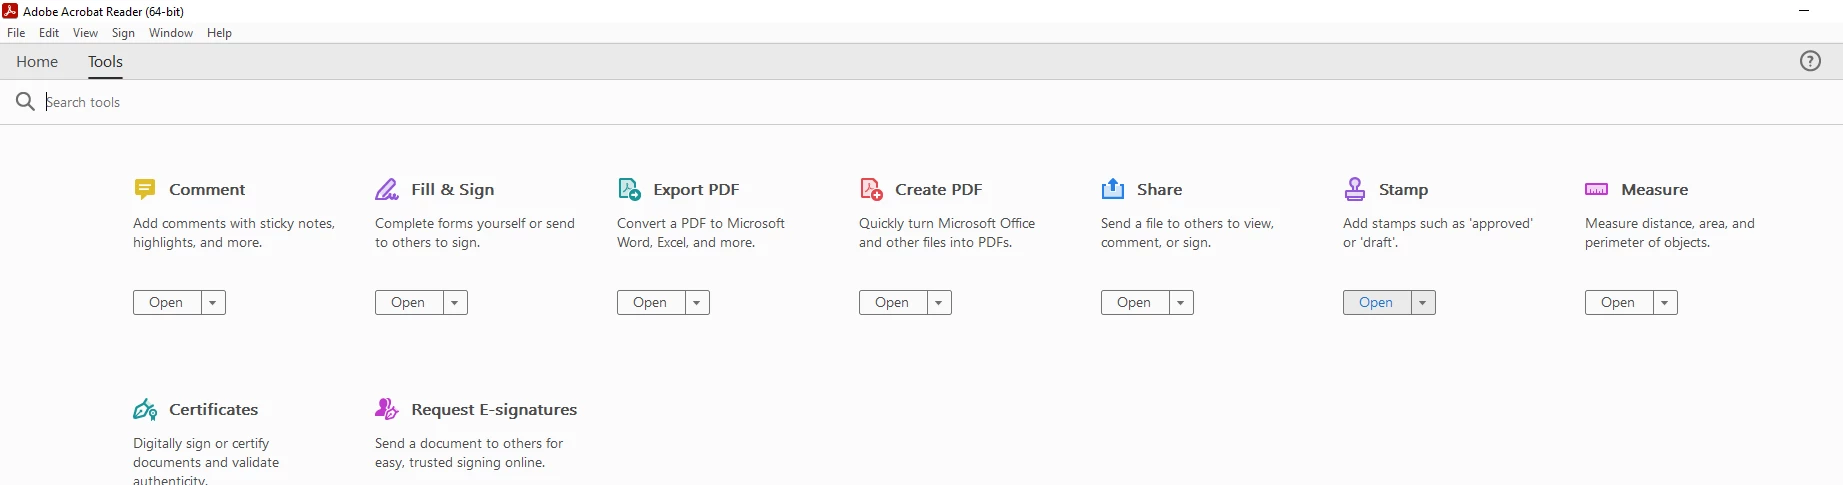The image size is (1843, 485).
Task: Click the Create PDF icon
Action: pyautogui.click(x=871, y=189)
